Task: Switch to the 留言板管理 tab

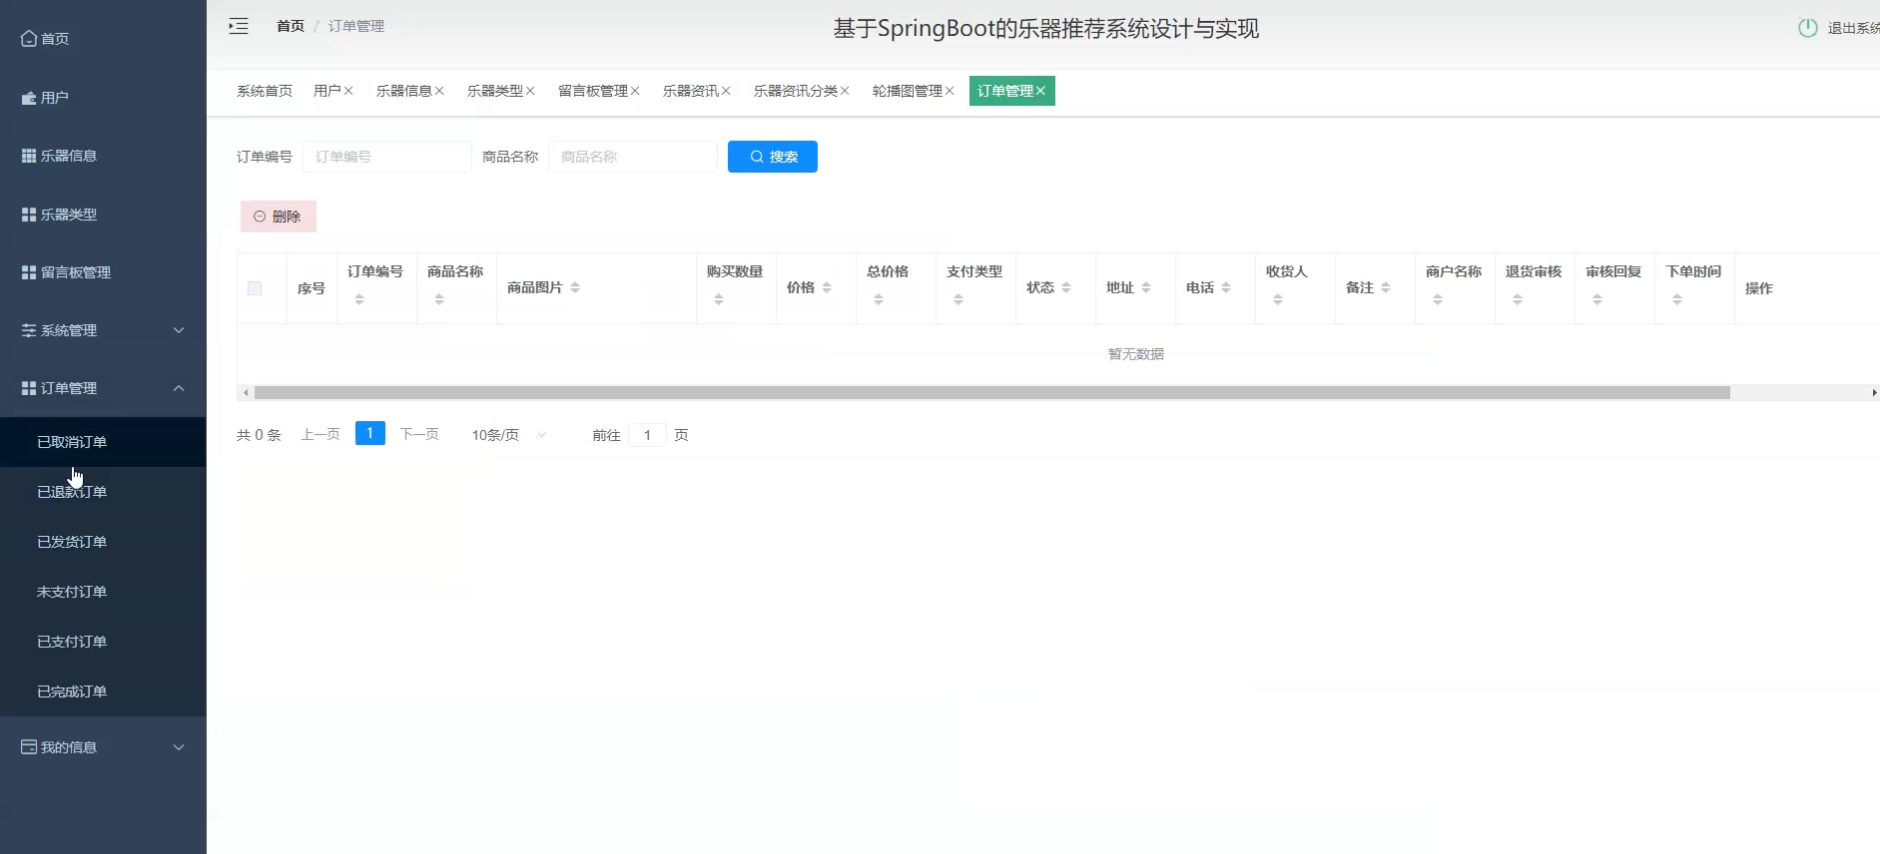Action: point(593,91)
